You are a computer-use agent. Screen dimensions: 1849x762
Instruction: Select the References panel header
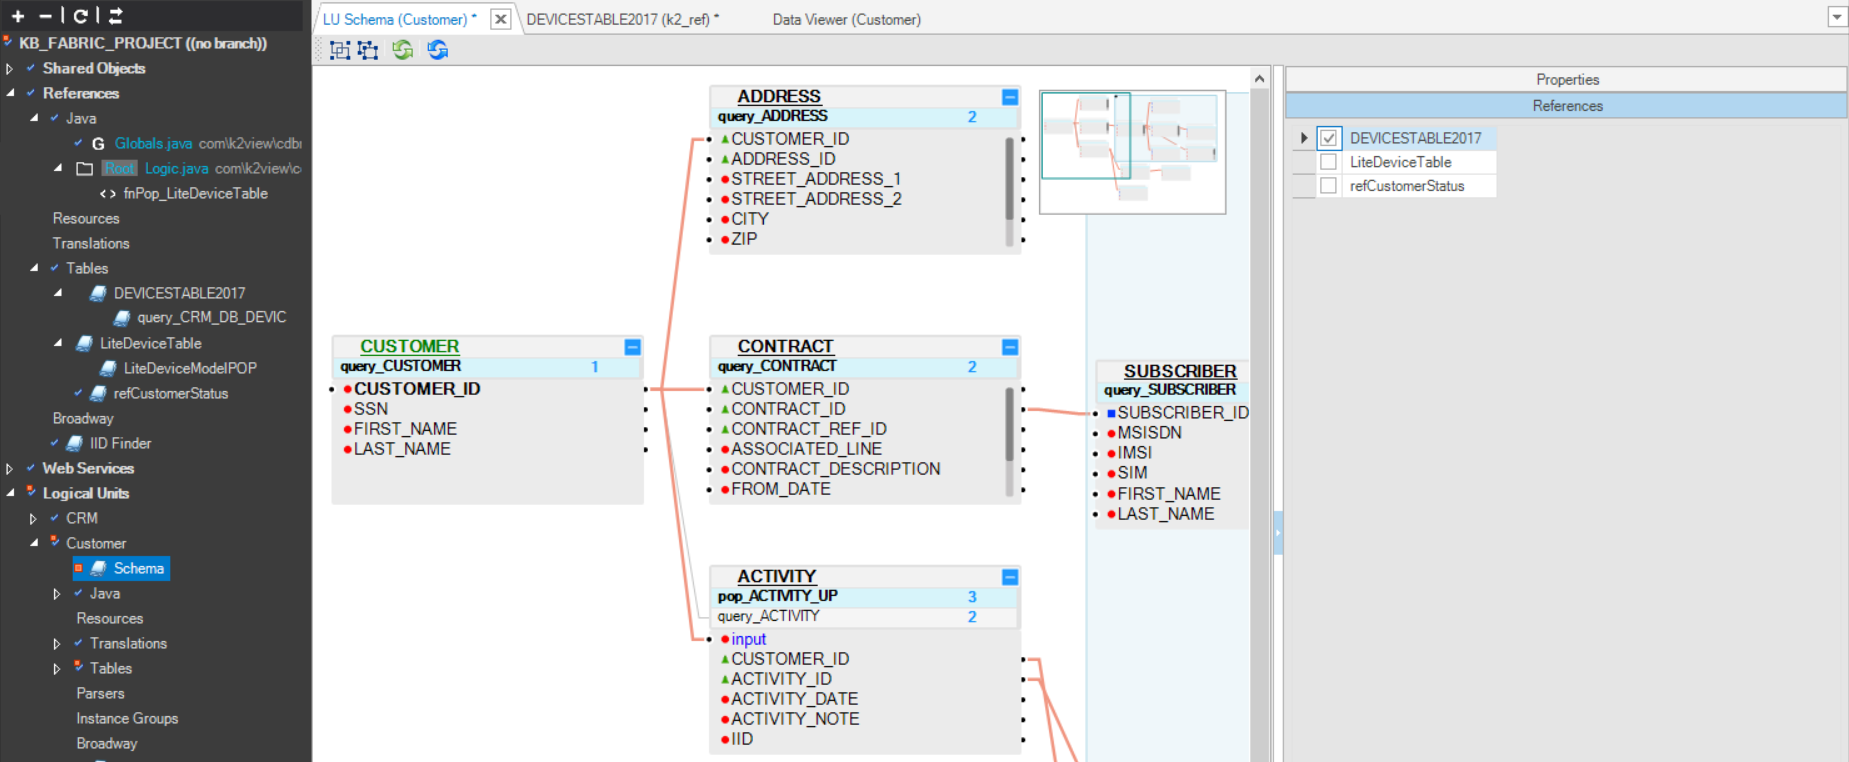pos(1566,106)
